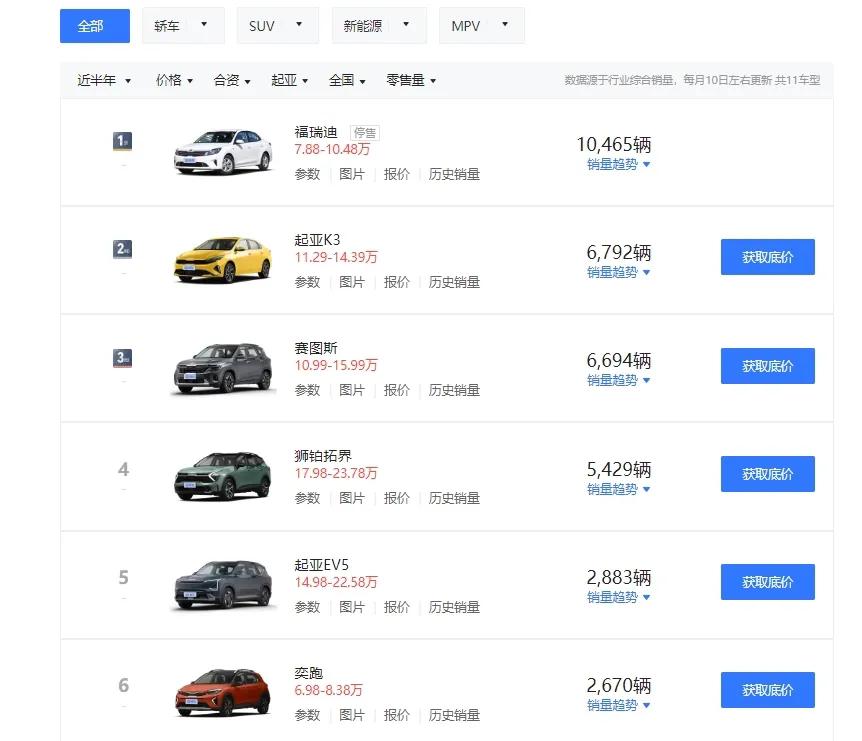Open 报价 link for 赛图斯
This screenshot has width=862, height=741.
(396, 390)
